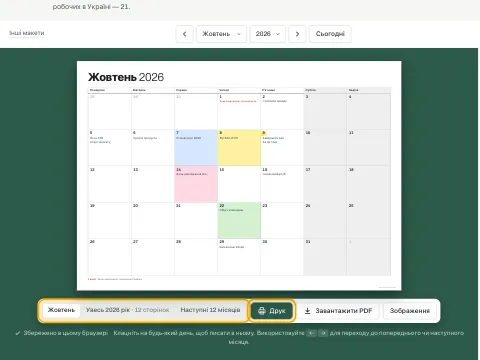This screenshot has height=360, width=480.
Task: Click the blue highlighted day 7 cell
Action: pyautogui.click(x=196, y=148)
